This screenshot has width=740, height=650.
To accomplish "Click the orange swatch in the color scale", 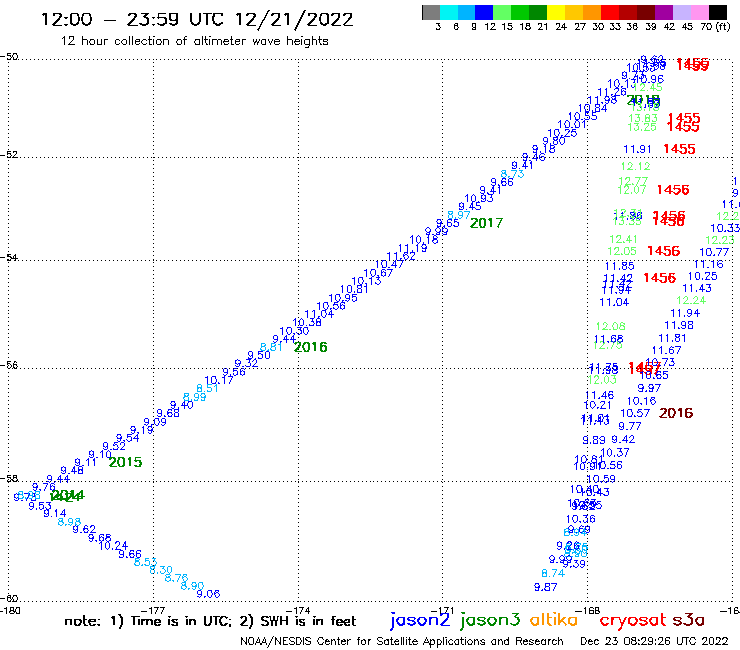I will [592, 12].
